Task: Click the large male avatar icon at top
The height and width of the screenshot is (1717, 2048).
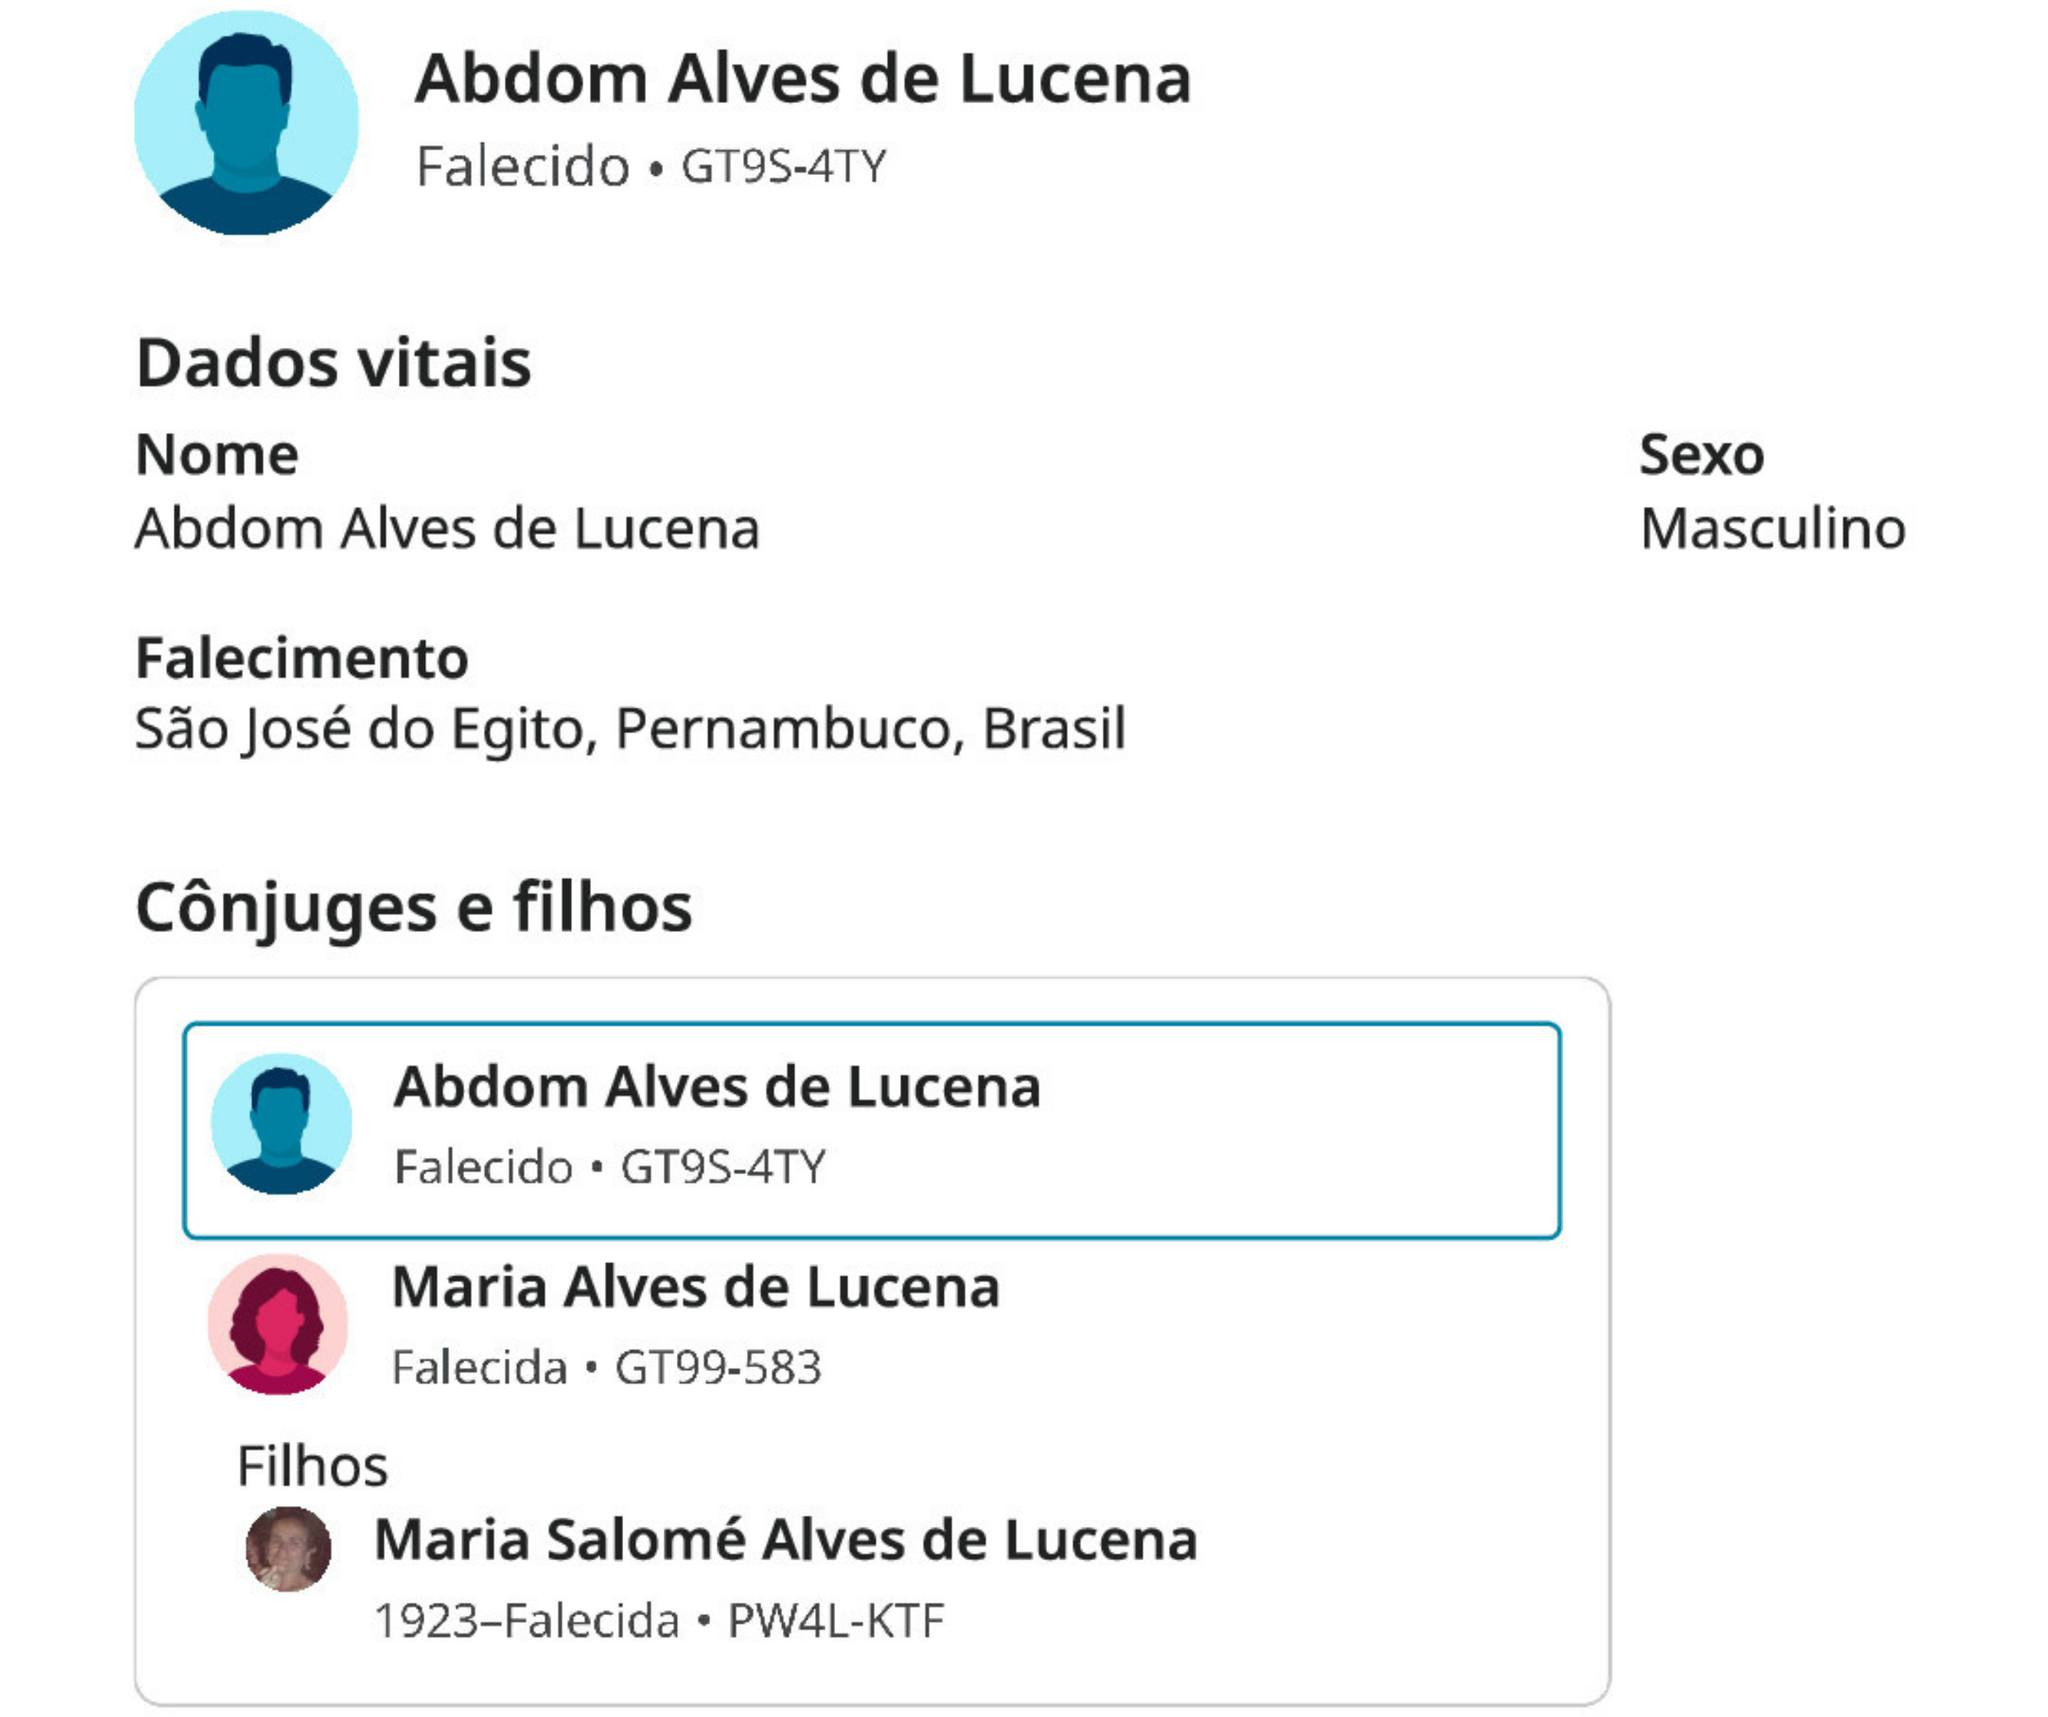Action: click(246, 123)
